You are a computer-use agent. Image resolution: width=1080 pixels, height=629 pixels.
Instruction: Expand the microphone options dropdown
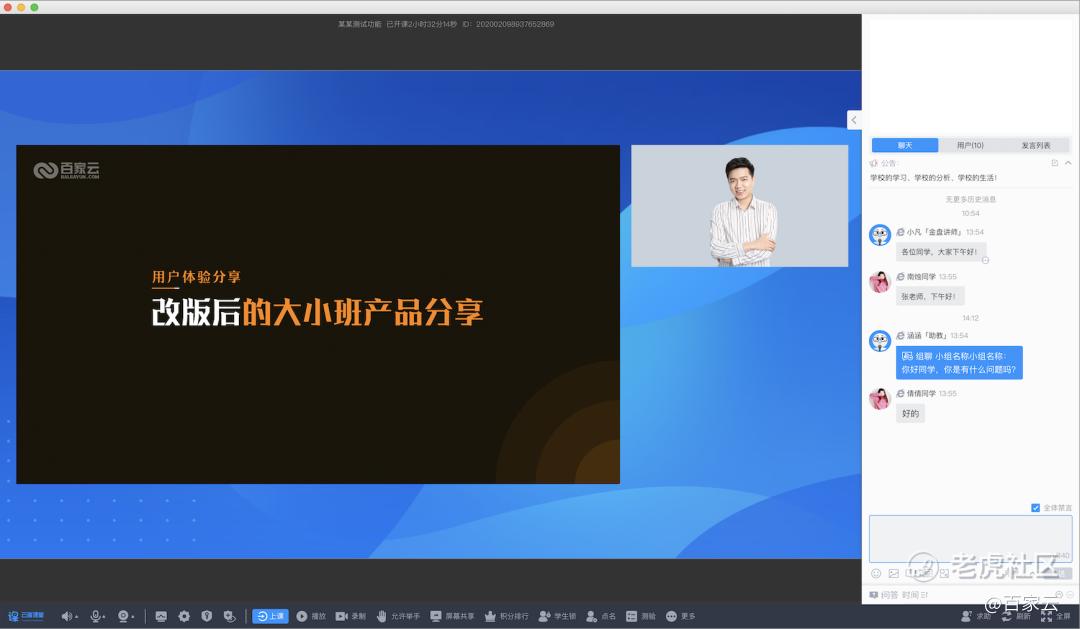click(106, 617)
